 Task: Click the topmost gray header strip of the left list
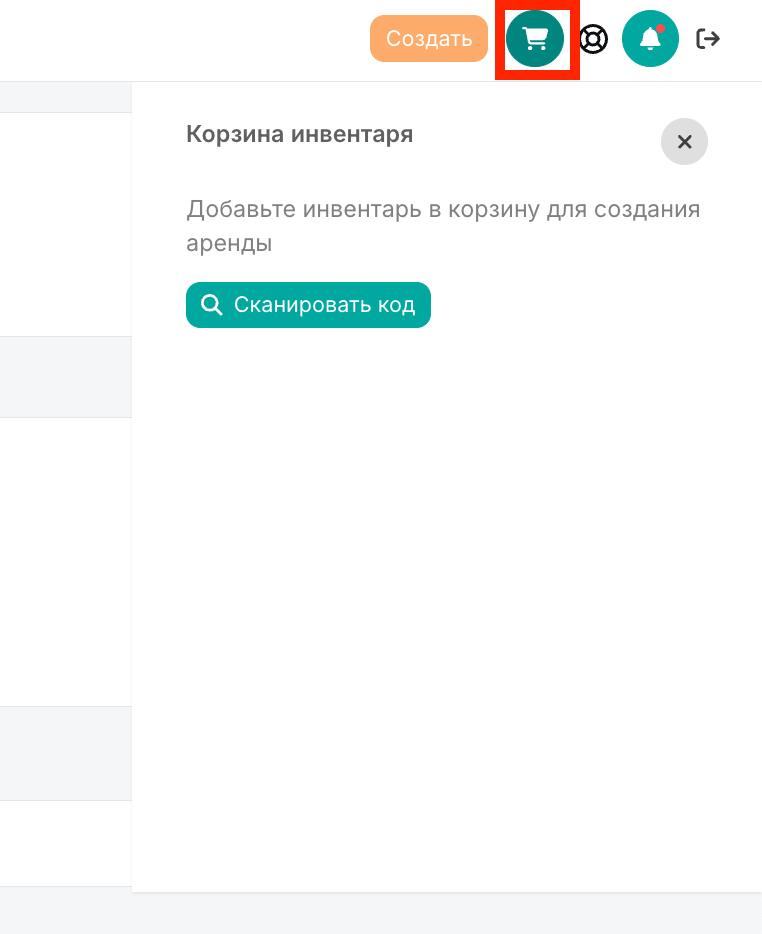tap(66, 97)
